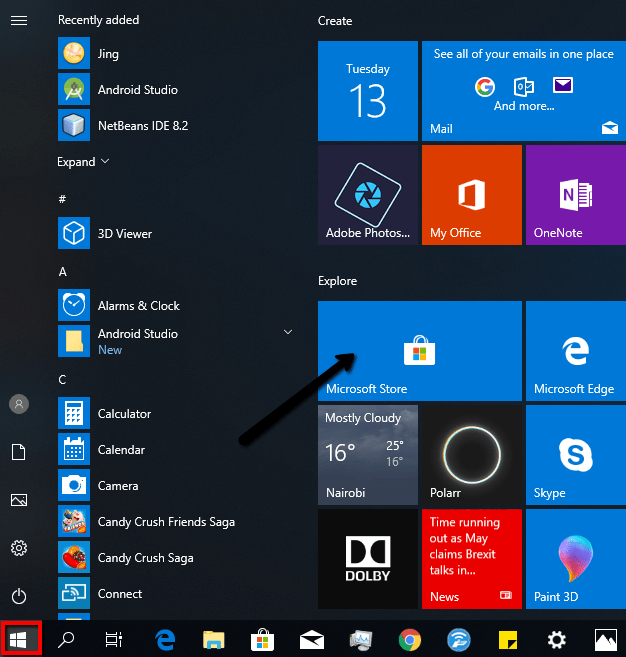This screenshot has width=626, height=657.
Task: Open the Polarr tile
Action: [472, 455]
